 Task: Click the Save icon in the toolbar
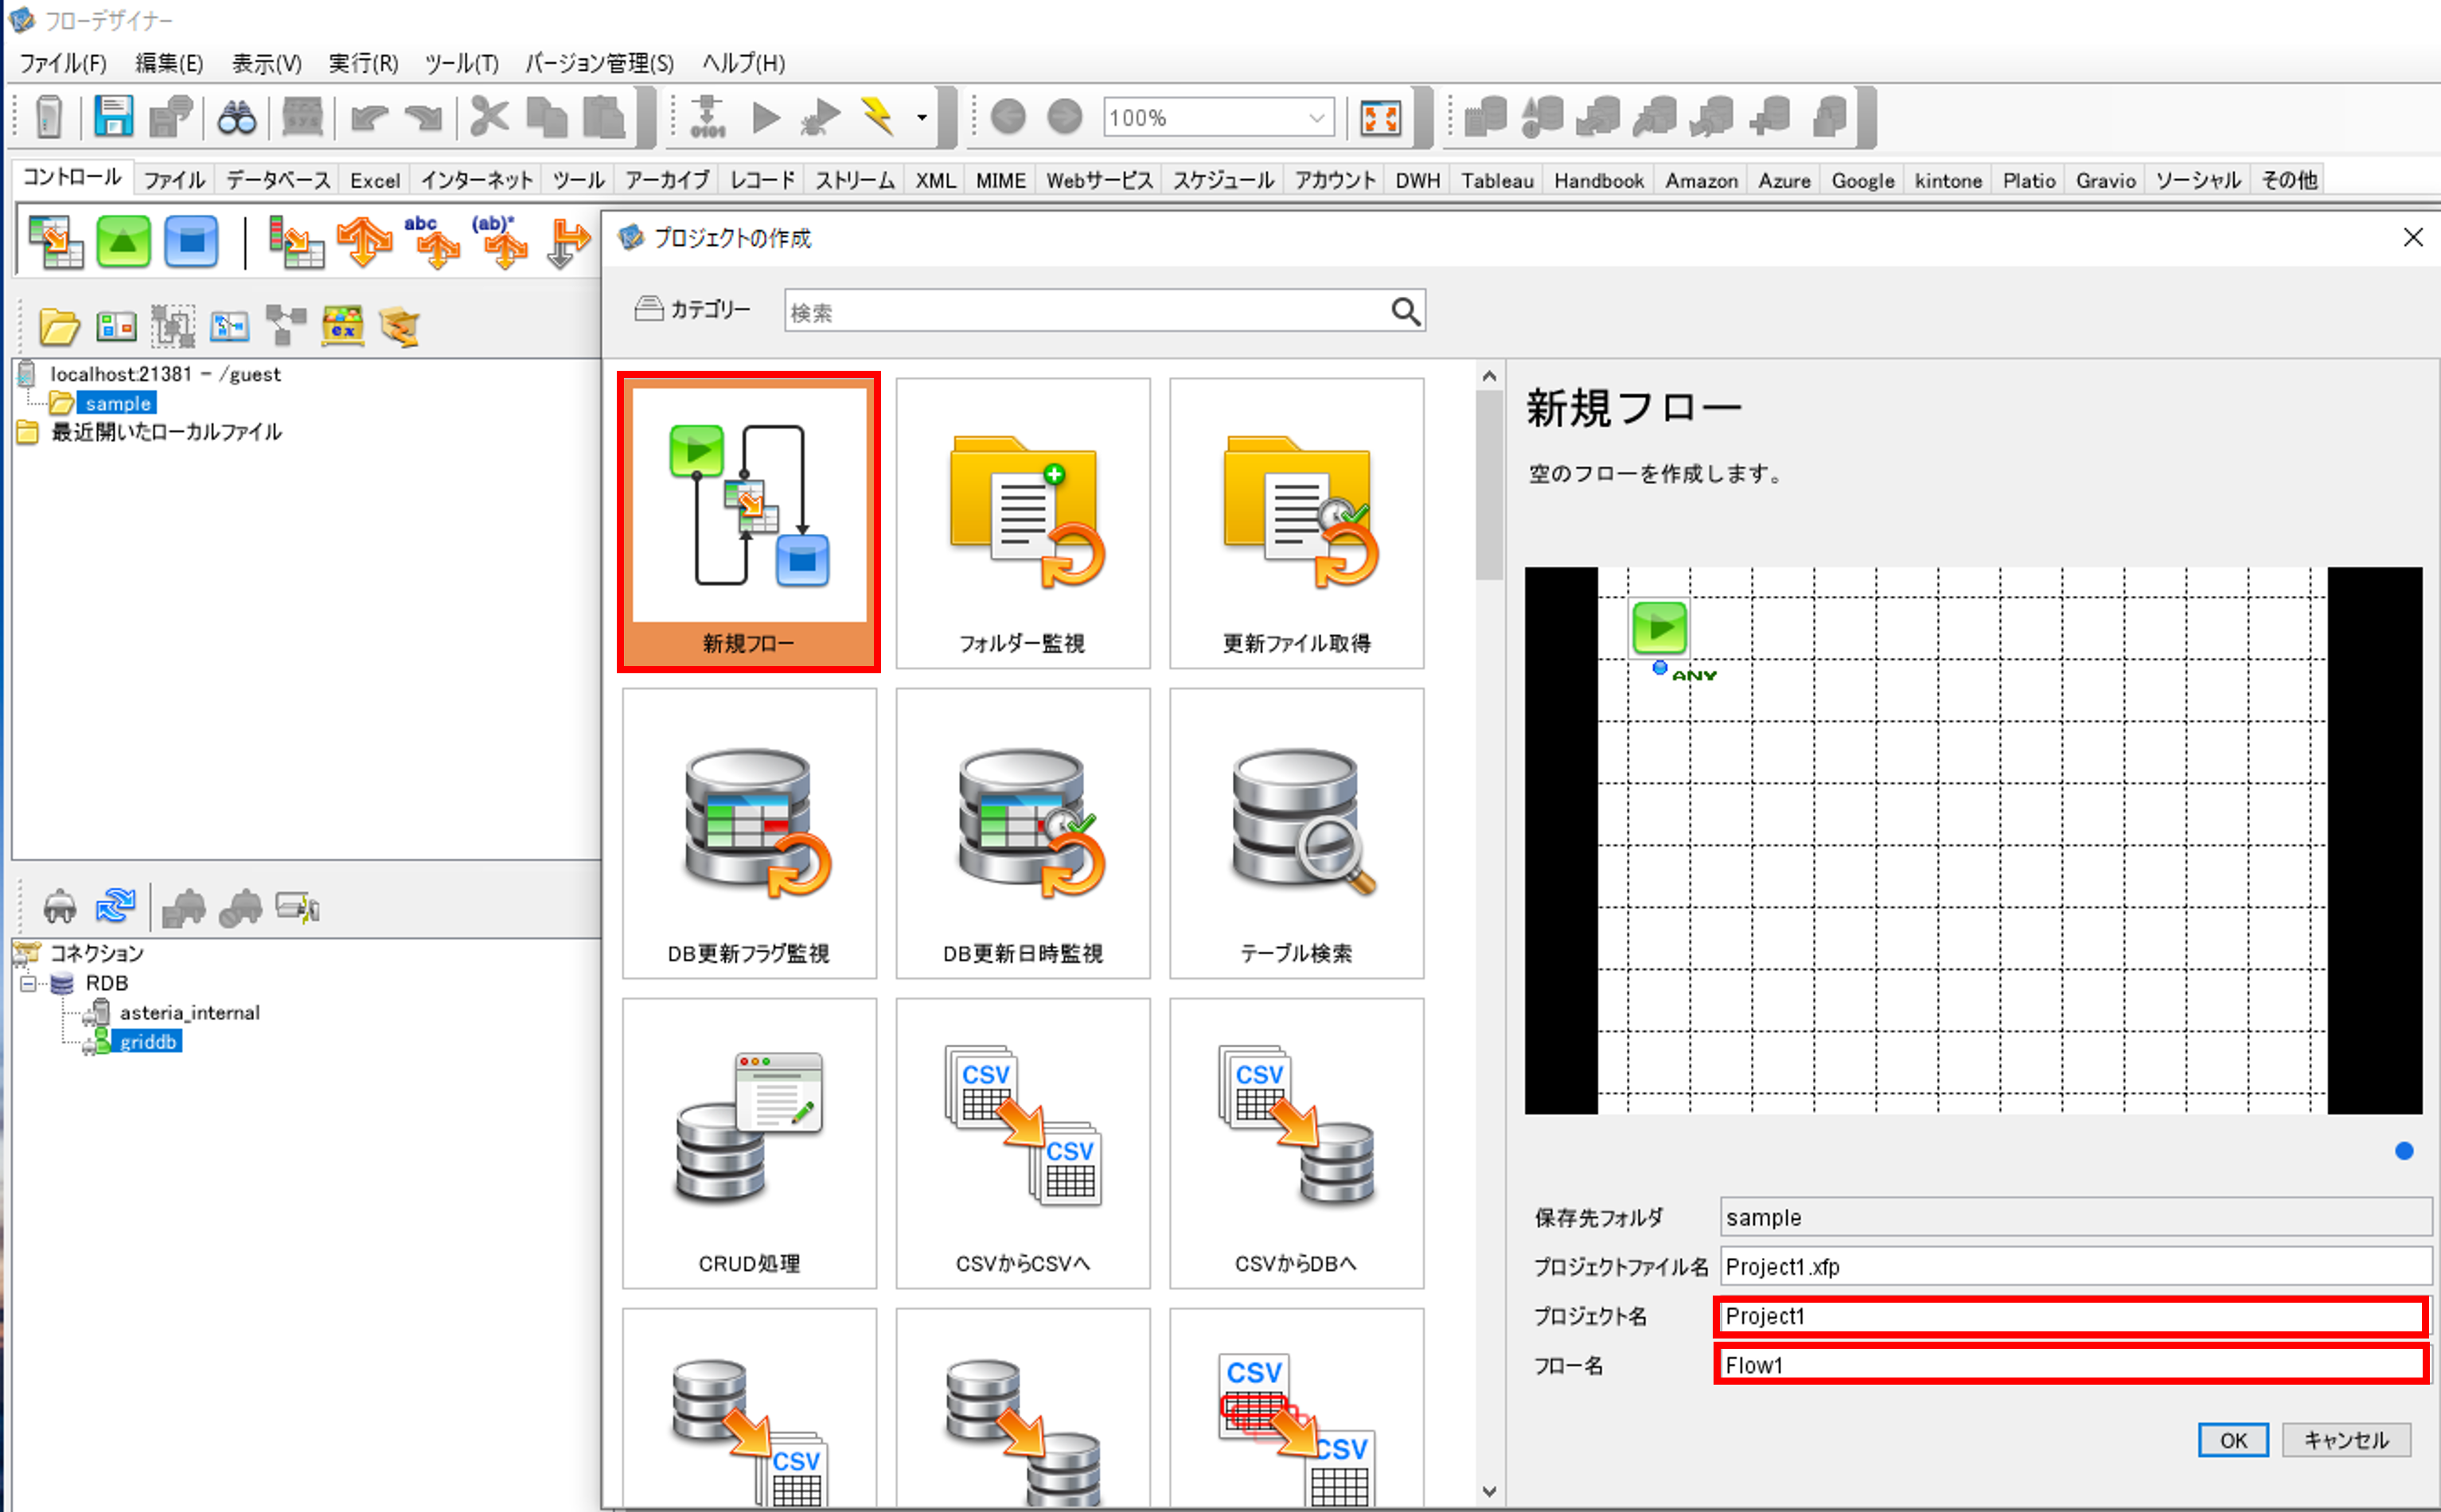pos(113,117)
